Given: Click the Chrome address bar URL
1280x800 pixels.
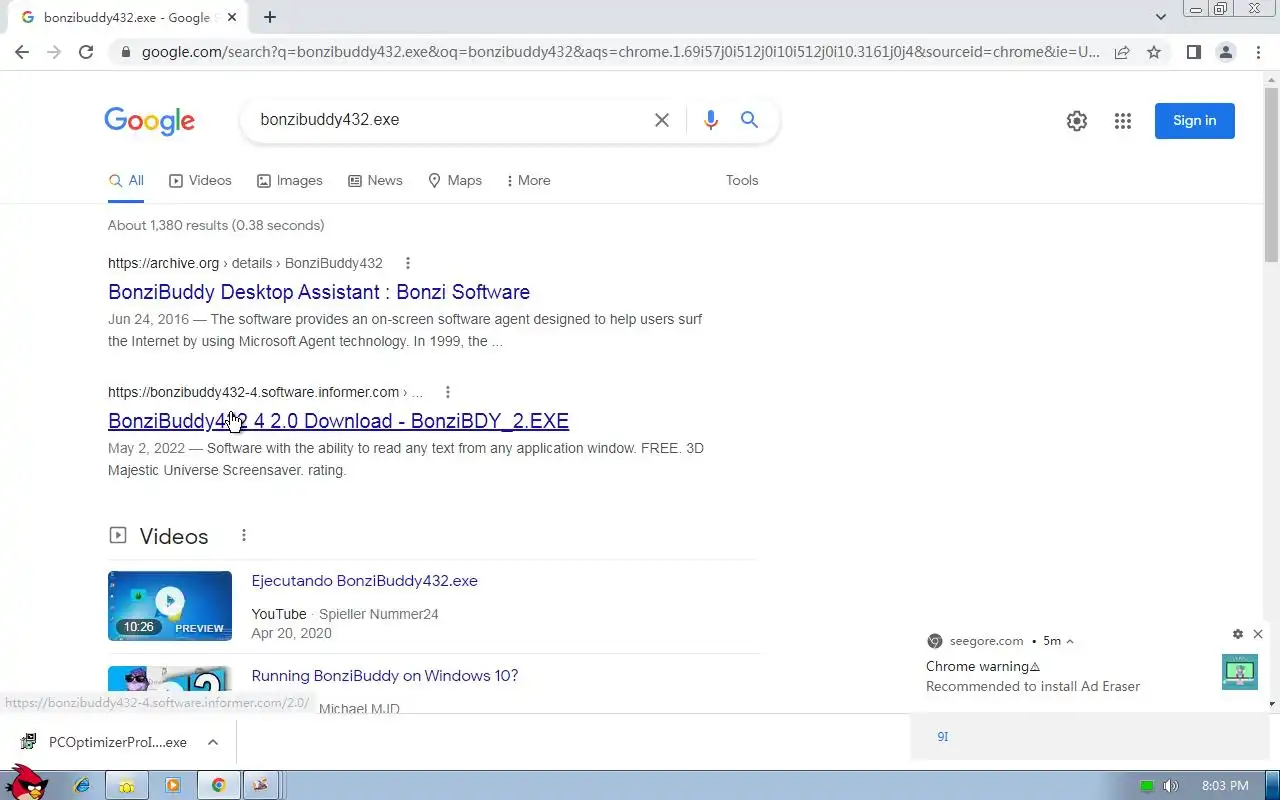Looking at the screenshot, I should (x=620, y=52).
